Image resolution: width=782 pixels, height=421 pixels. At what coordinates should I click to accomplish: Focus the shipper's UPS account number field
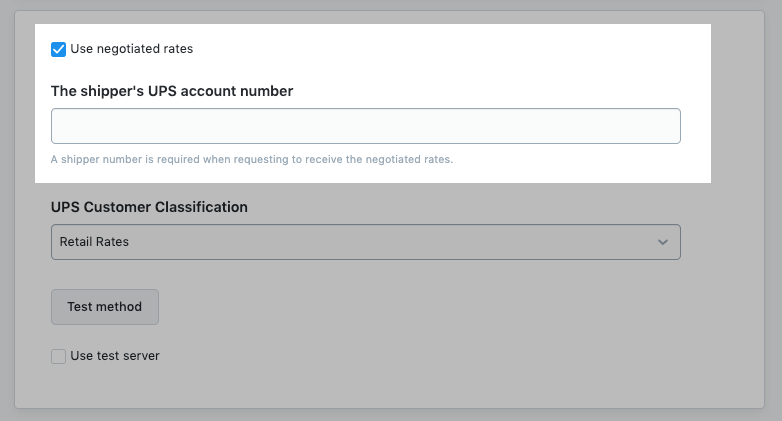[x=365, y=126]
